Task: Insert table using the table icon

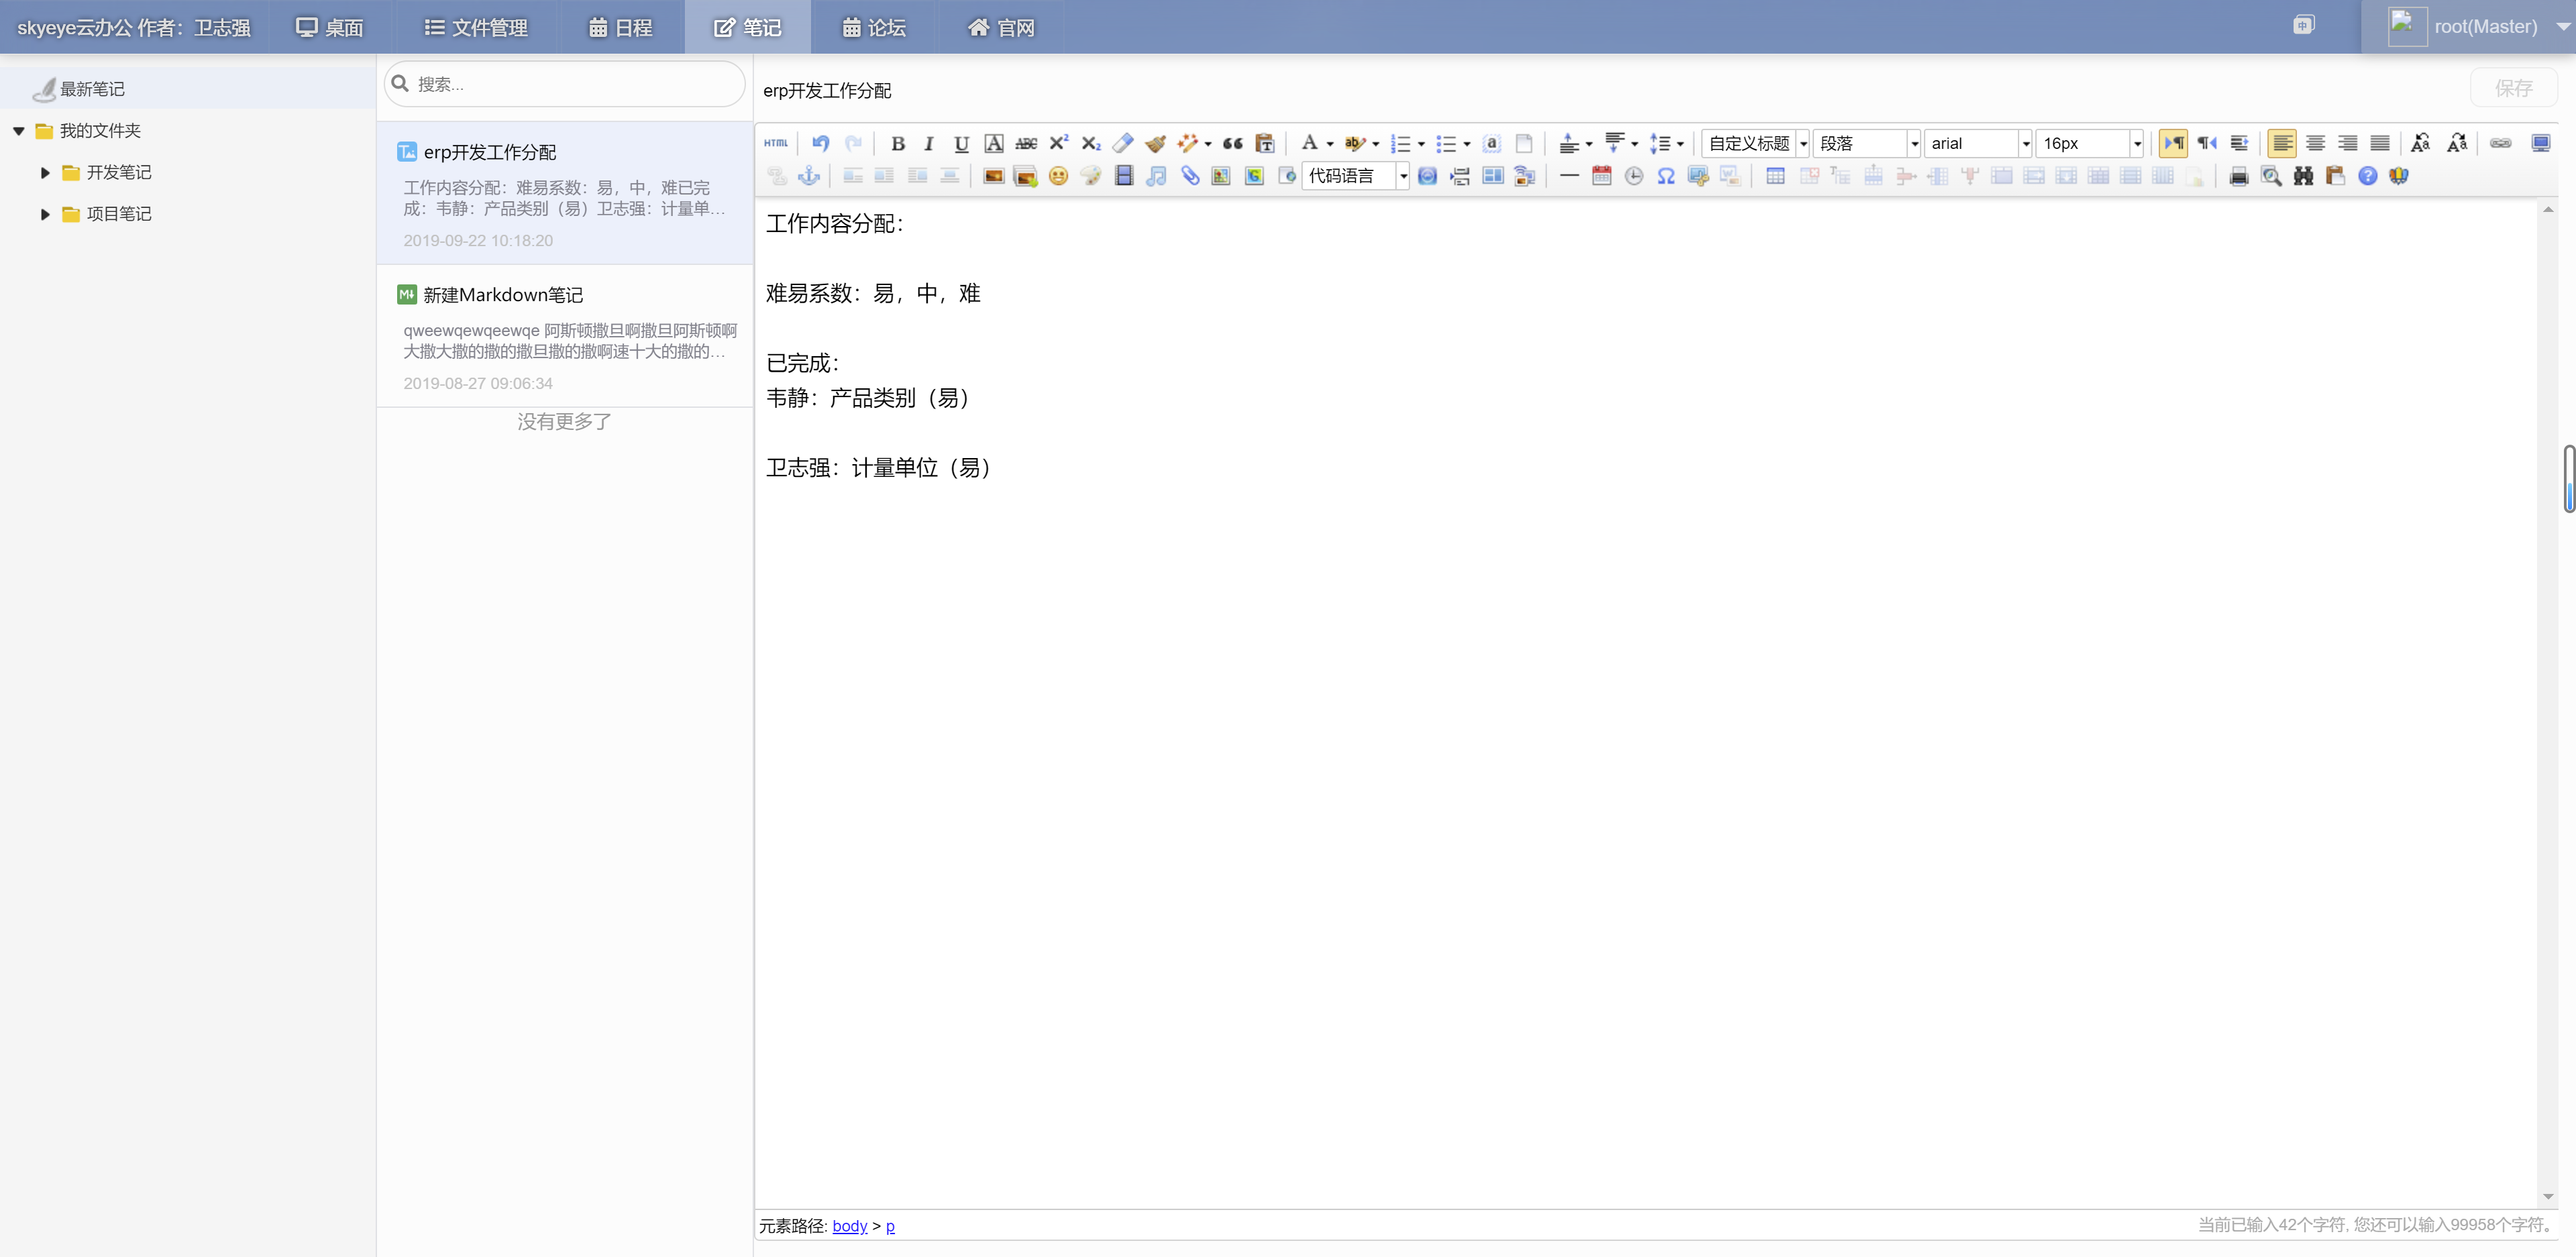Action: point(1775,177)
